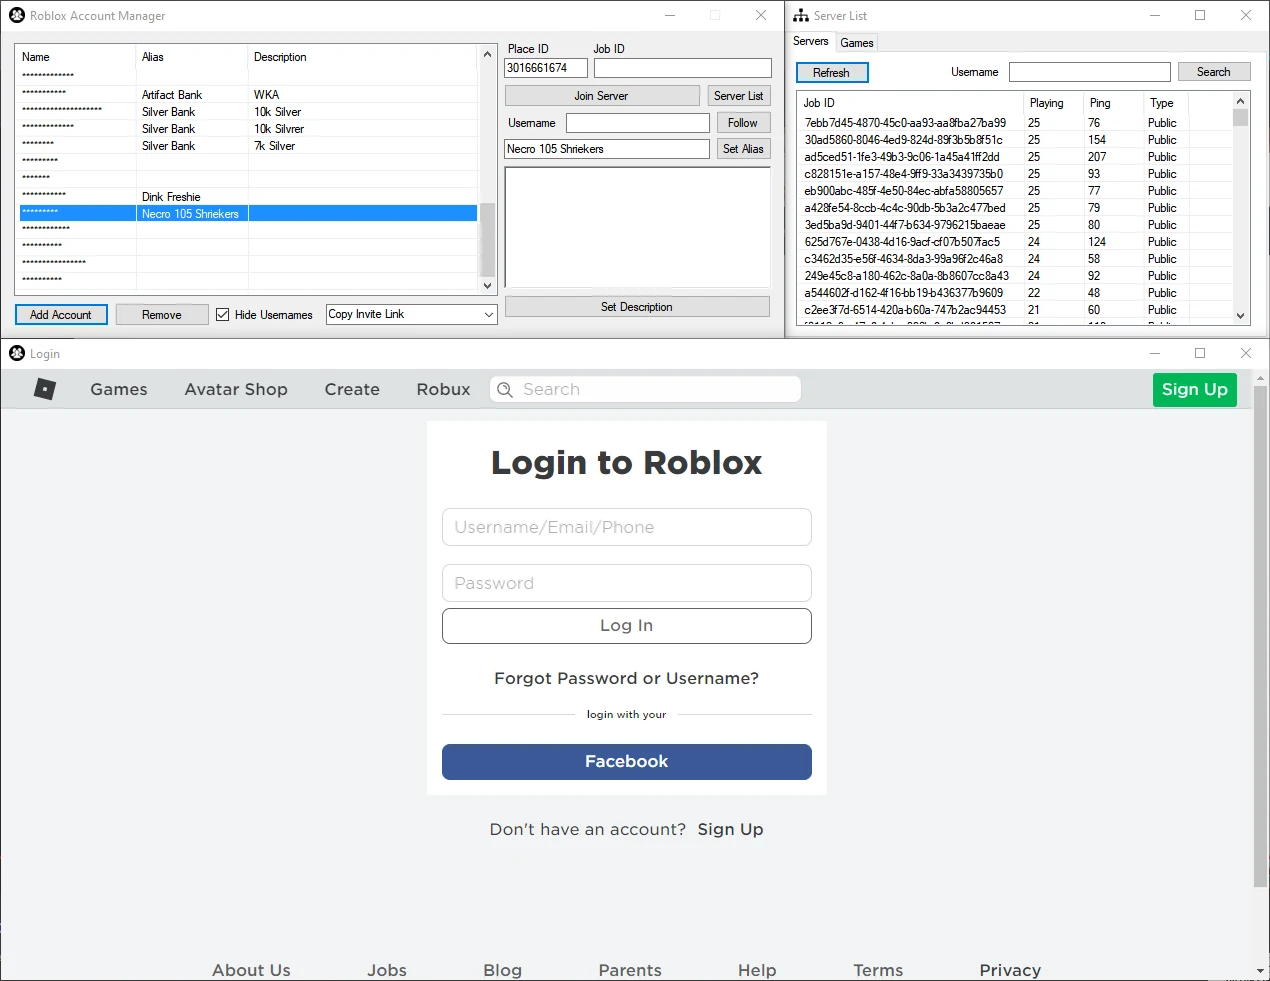Image resolution: width=1270 pixels, height=981 pixels.
Task: Click the Join Server button
Action: point(602,95)
